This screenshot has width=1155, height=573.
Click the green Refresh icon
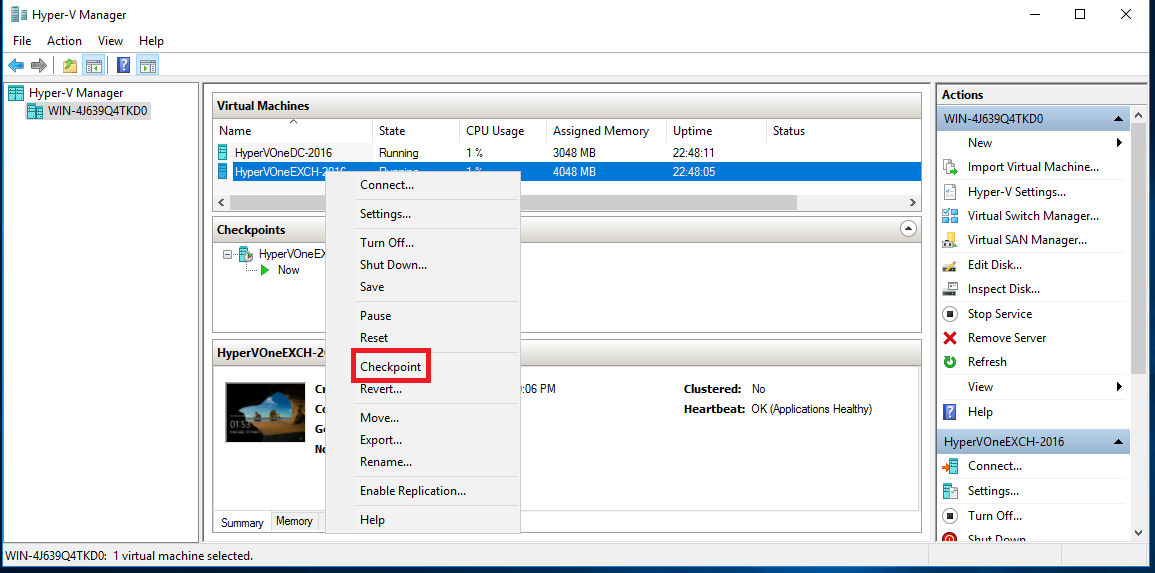click(x=950, y=362)
